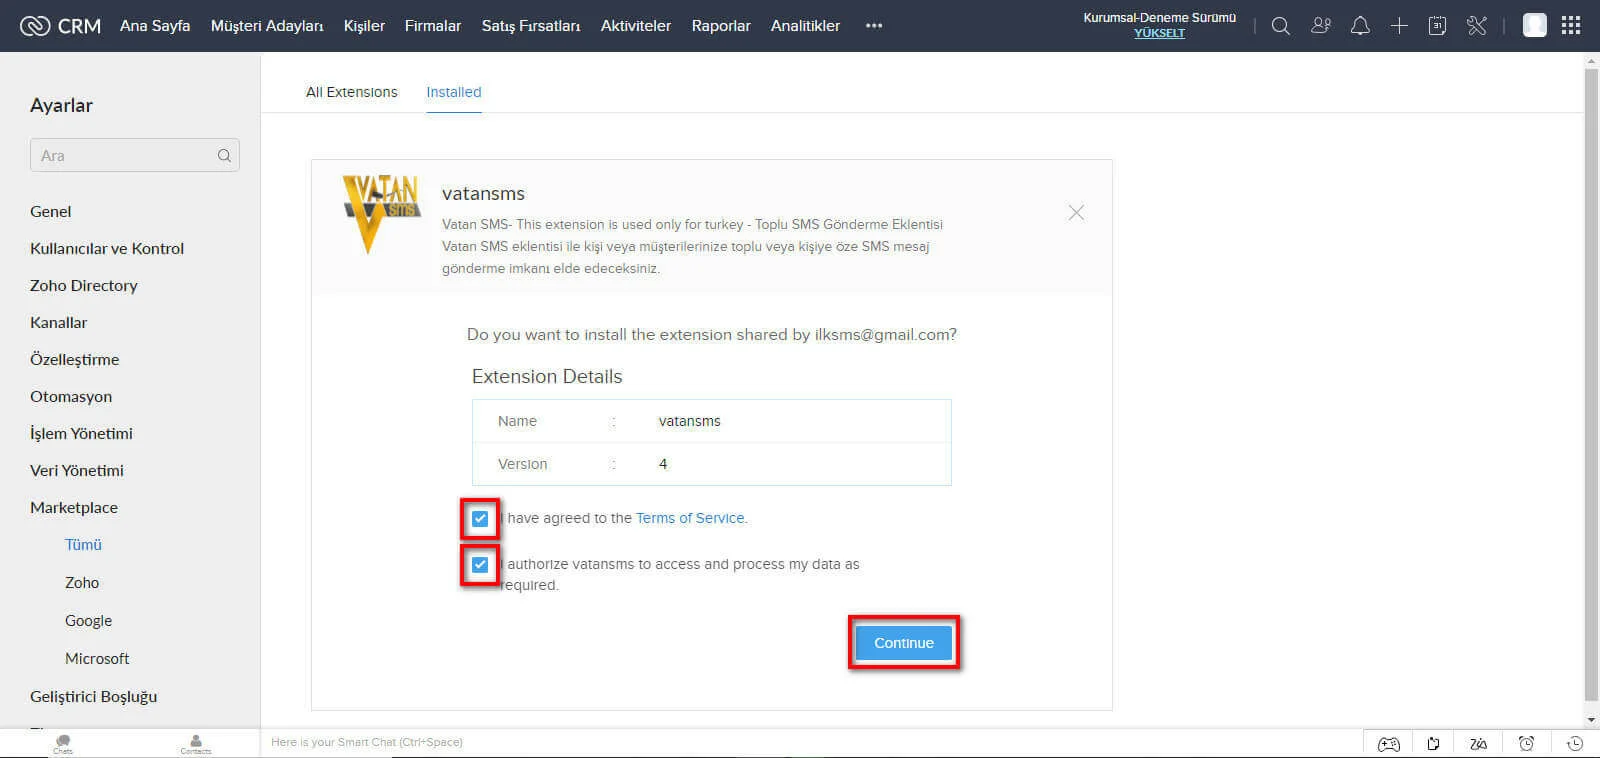
Task: Focus the Ara settings search field
Action: point(135,155)
